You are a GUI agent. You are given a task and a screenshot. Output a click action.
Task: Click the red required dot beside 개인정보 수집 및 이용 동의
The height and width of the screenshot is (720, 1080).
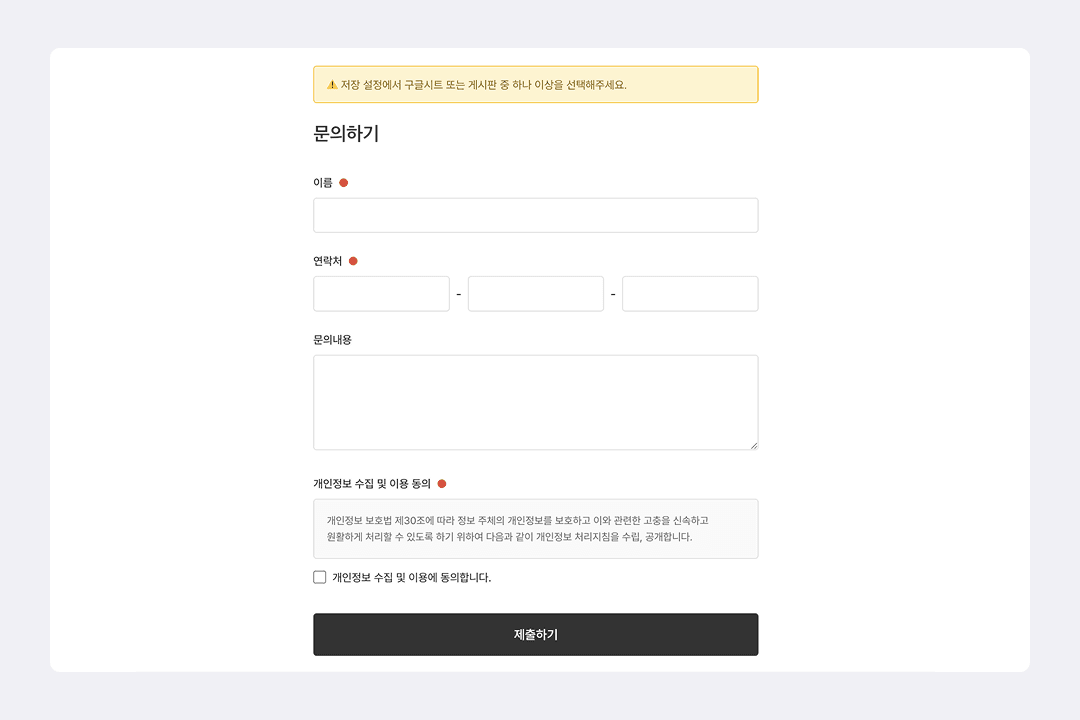(442, 482)
